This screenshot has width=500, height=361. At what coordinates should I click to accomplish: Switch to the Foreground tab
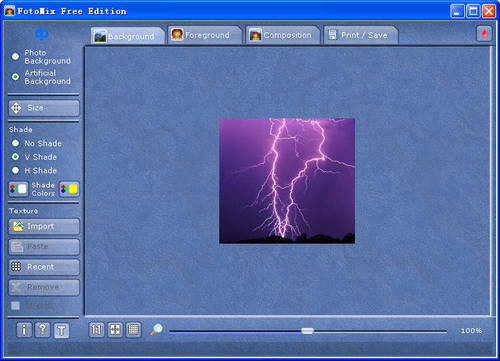(x=205, y=35)
